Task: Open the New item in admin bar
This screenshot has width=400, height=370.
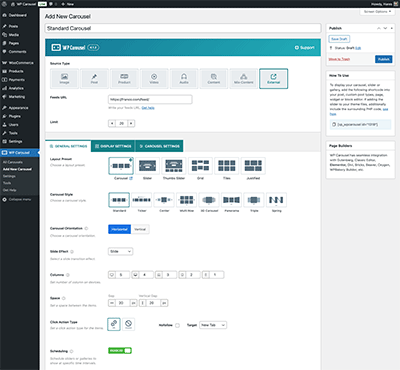Action: coord(68,4)
